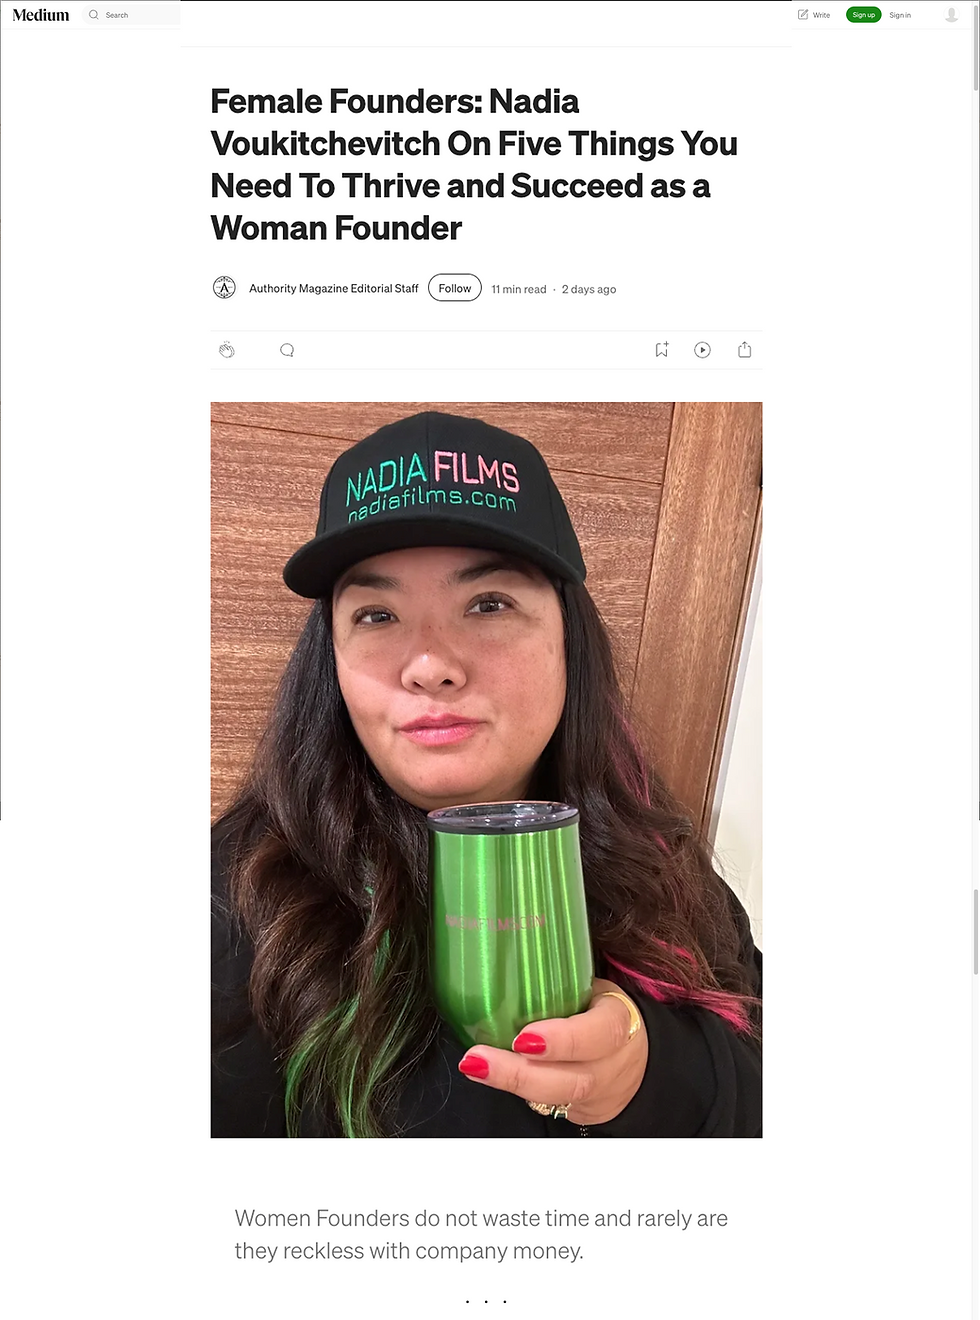The width and height of the screenshot is (980, 1320).
Task: Open the share icon menu
Action: pos(744,350)
